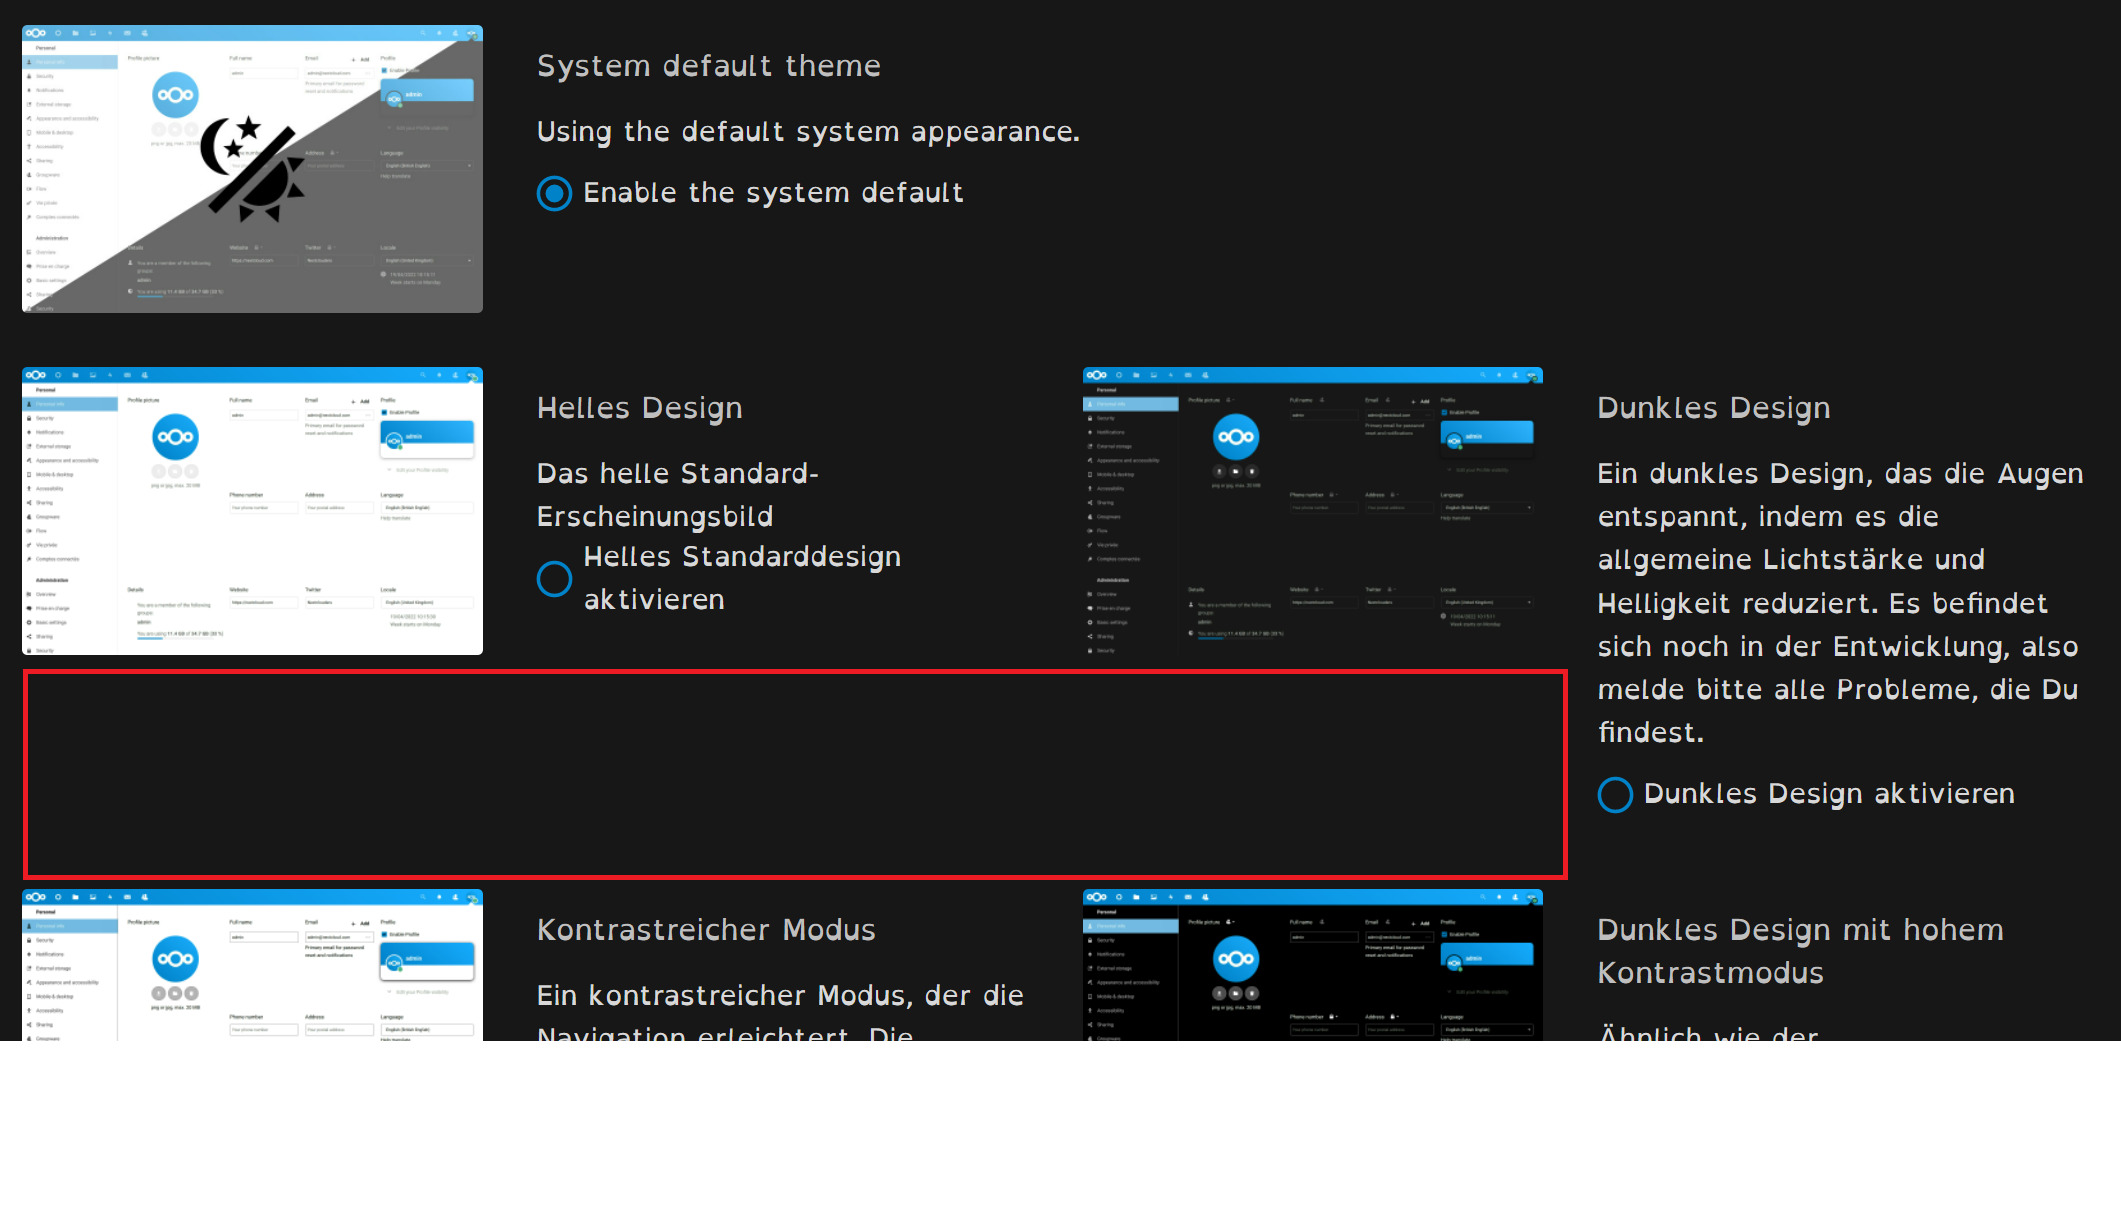This screenshot has width=2121, height=1217.
Task: Select the Enable the system default radio button
Action: pyautogui.click(x=554, y=193)
